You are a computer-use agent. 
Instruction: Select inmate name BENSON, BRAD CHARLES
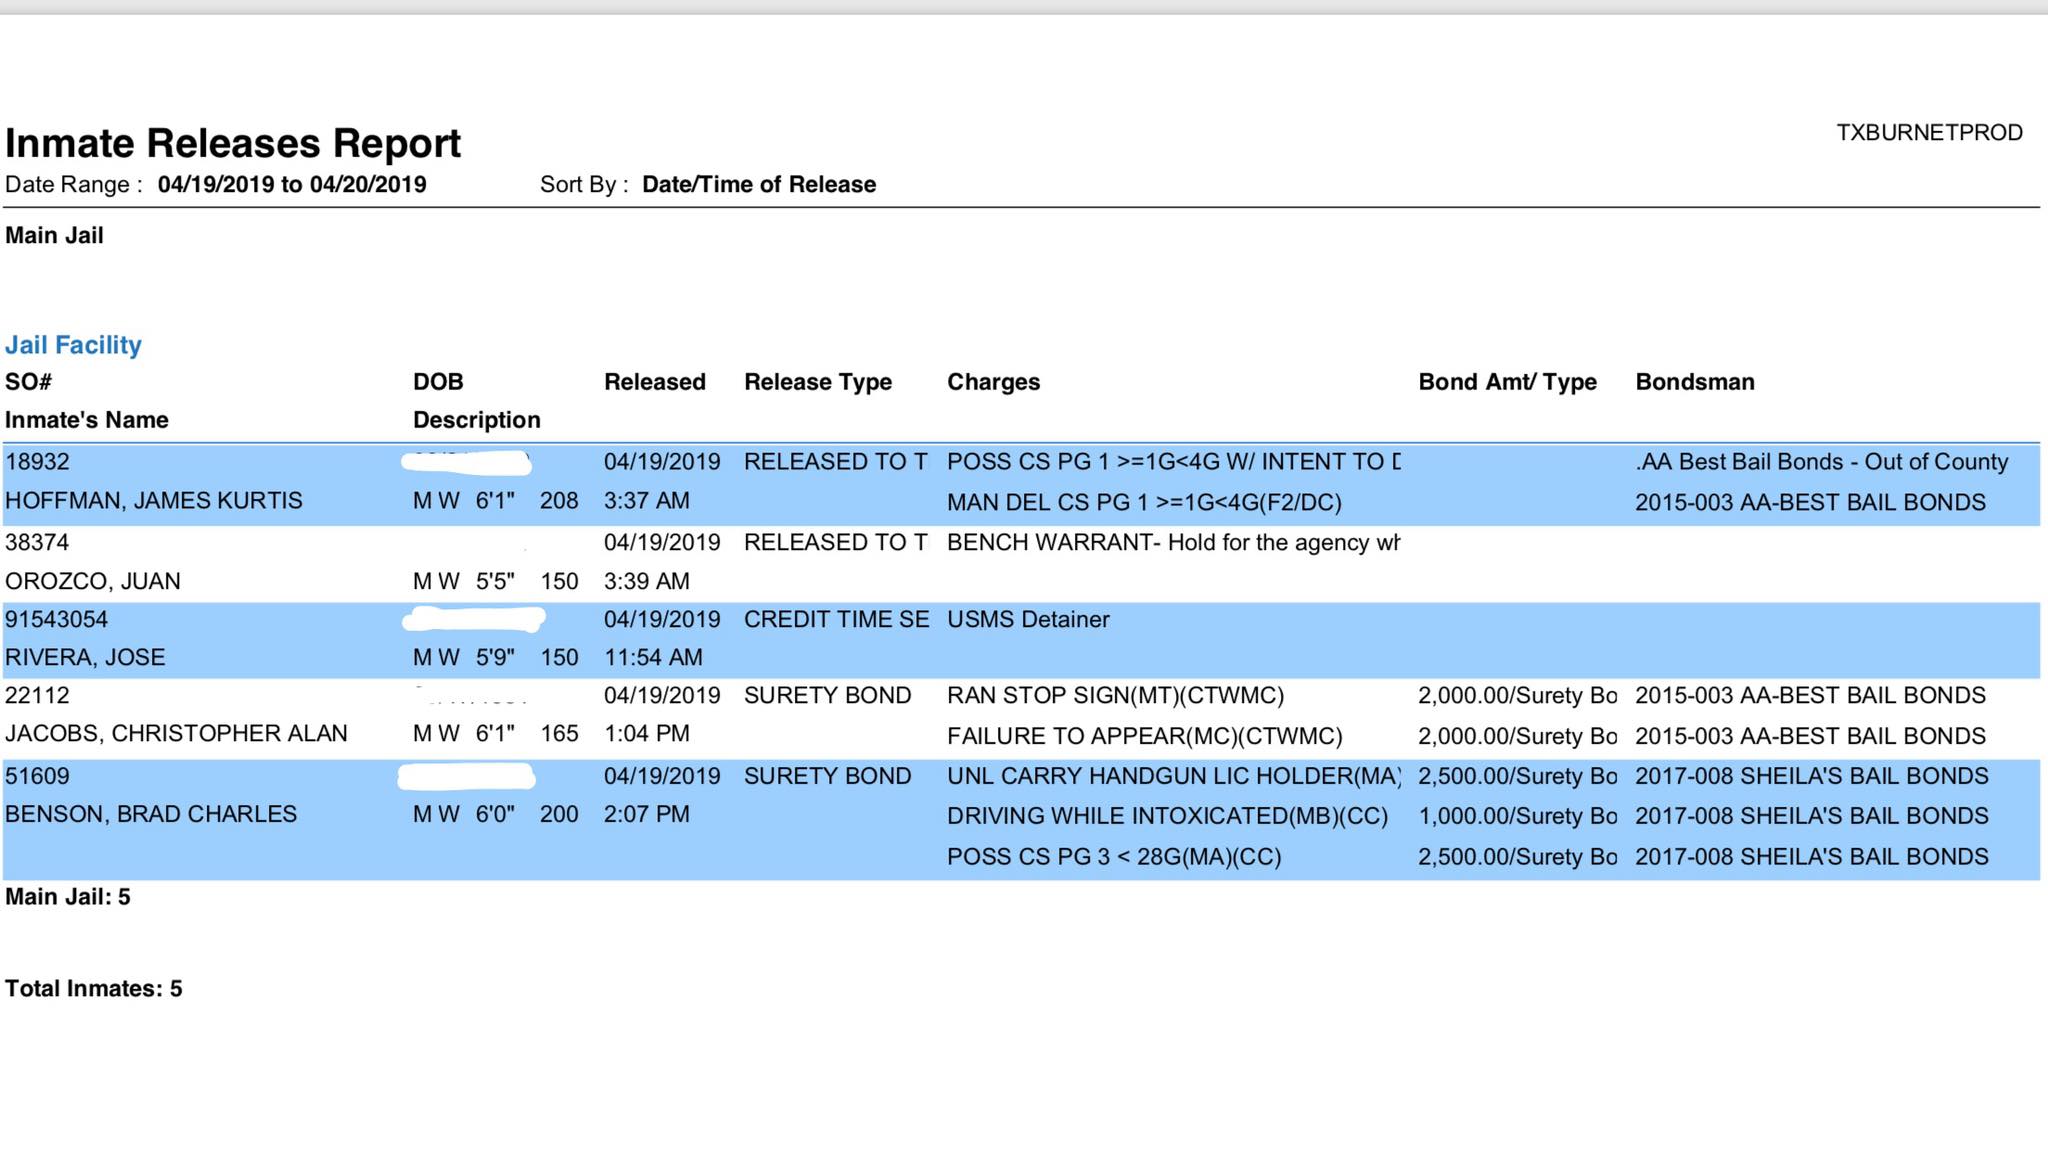pyautogui.click(x=151, y=814)
